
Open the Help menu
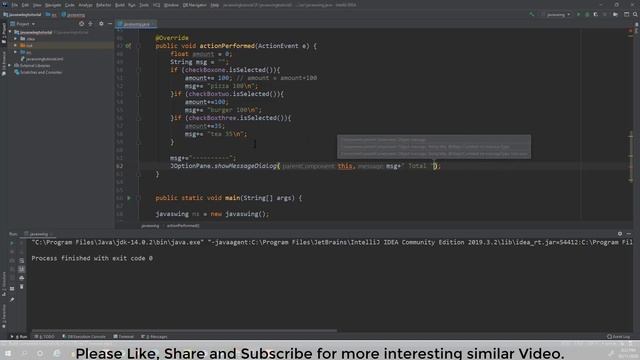(x=215, y=5)
